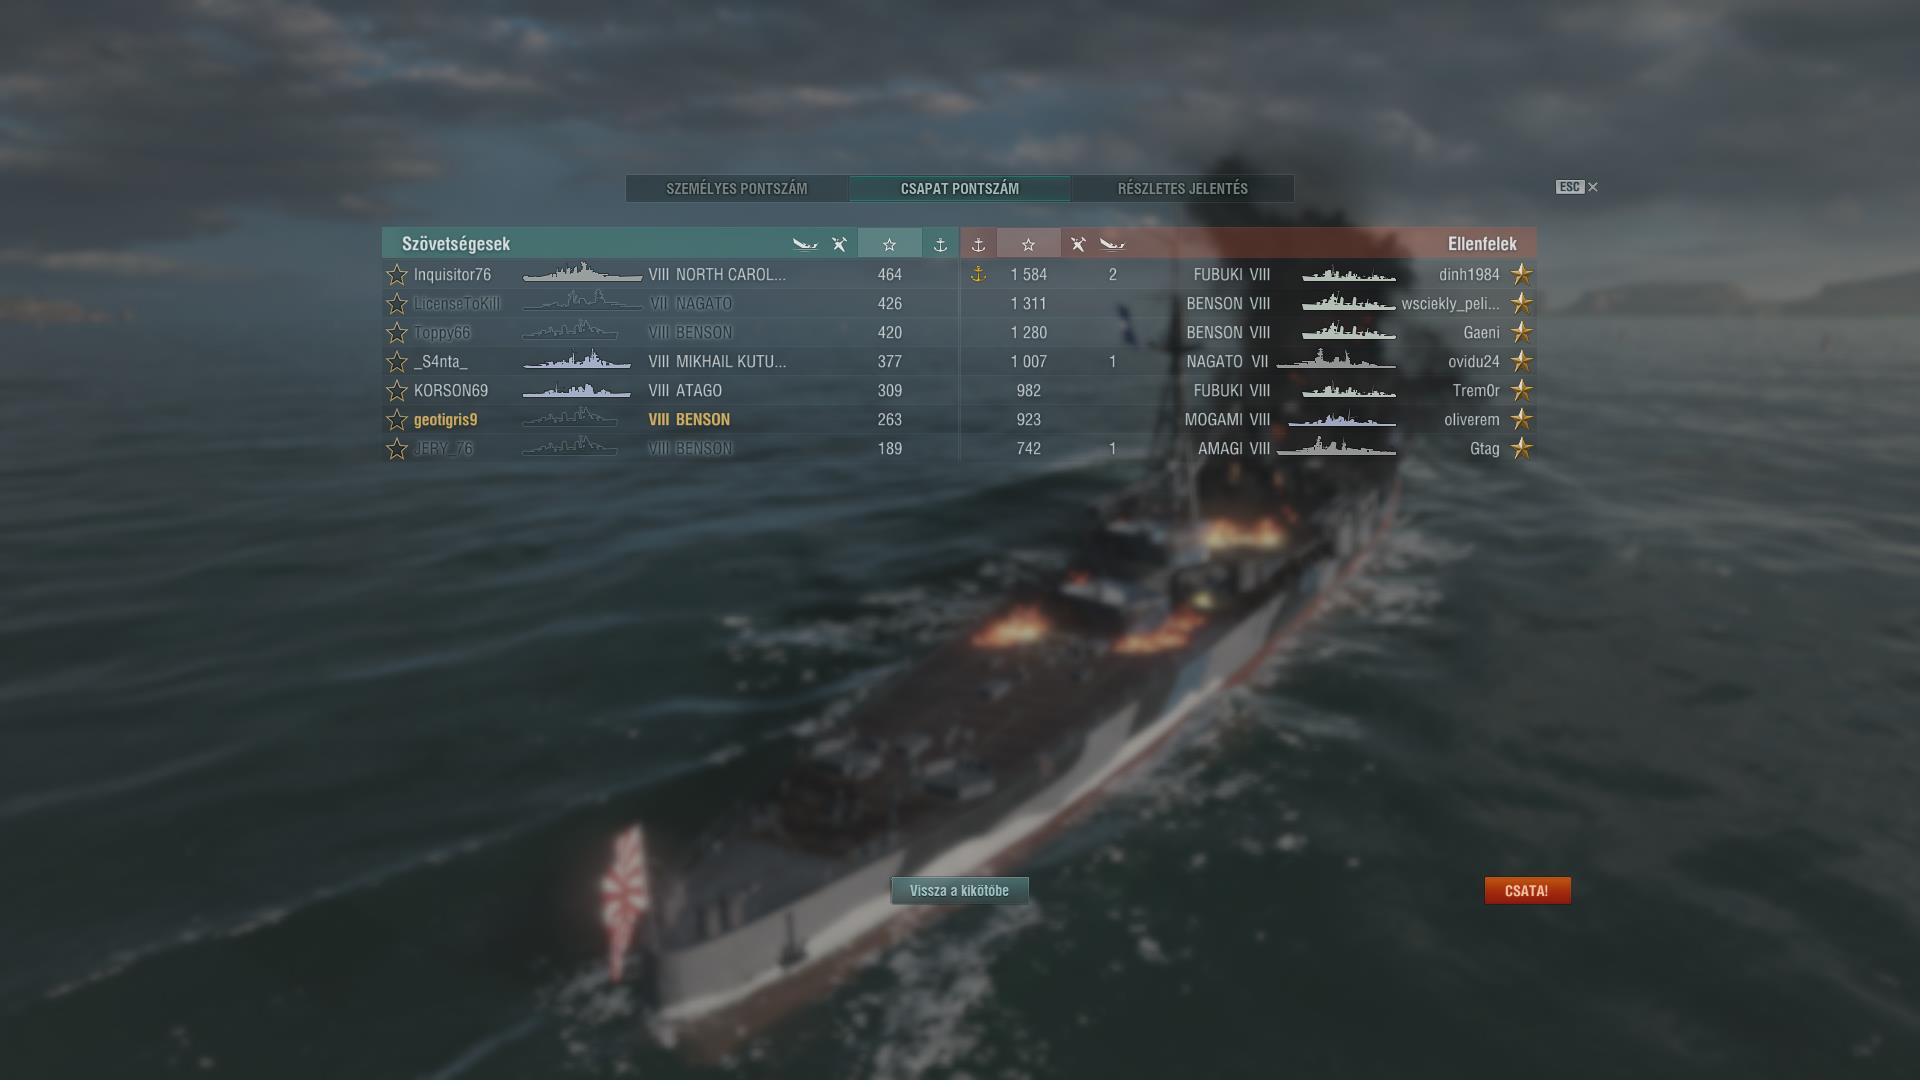Viewport: 1920px width, 1080px height.
Task: Open Személyes Pontszám tab
Action: click(737, 188)
